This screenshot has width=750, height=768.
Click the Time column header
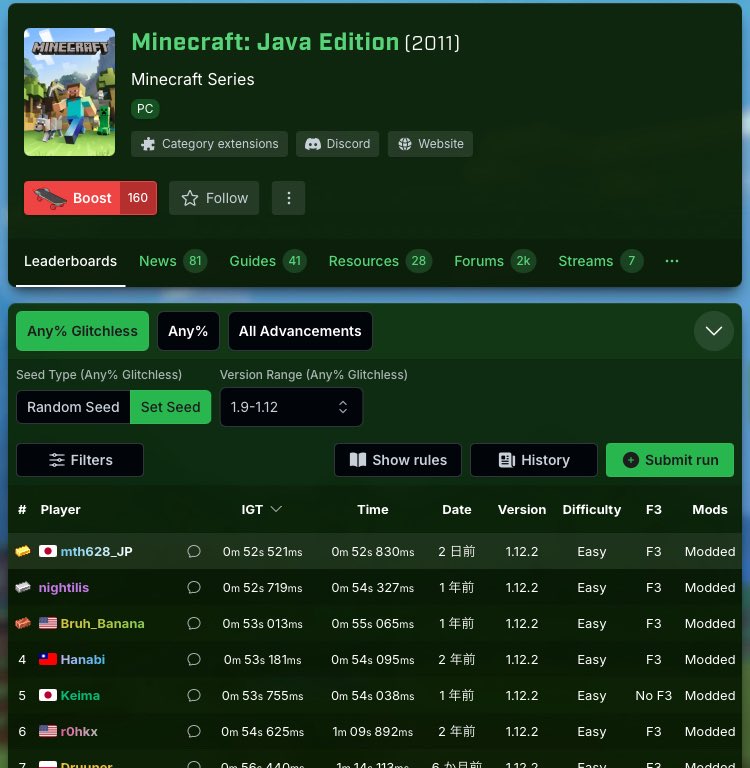coord(372,509)
